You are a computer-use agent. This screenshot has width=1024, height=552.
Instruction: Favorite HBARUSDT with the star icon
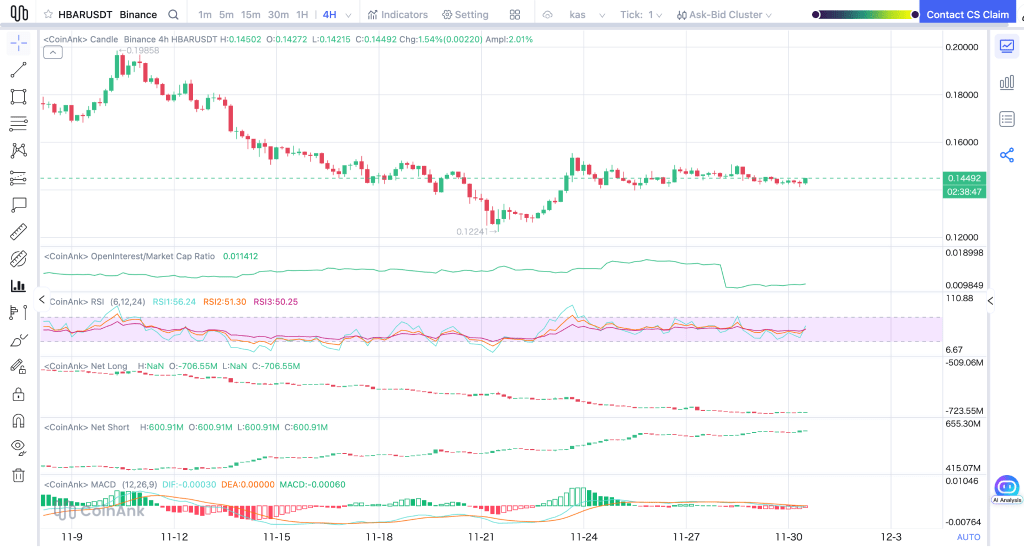(x=48, y=14)
